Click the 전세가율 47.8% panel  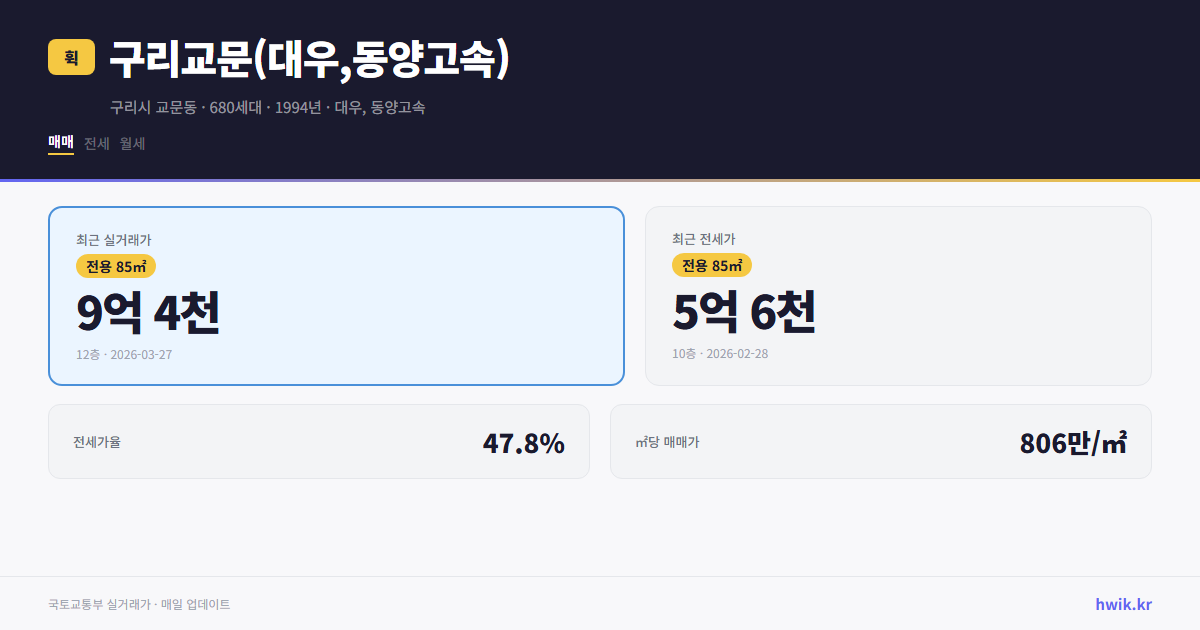pyautogui.click(x=320, y=441)
